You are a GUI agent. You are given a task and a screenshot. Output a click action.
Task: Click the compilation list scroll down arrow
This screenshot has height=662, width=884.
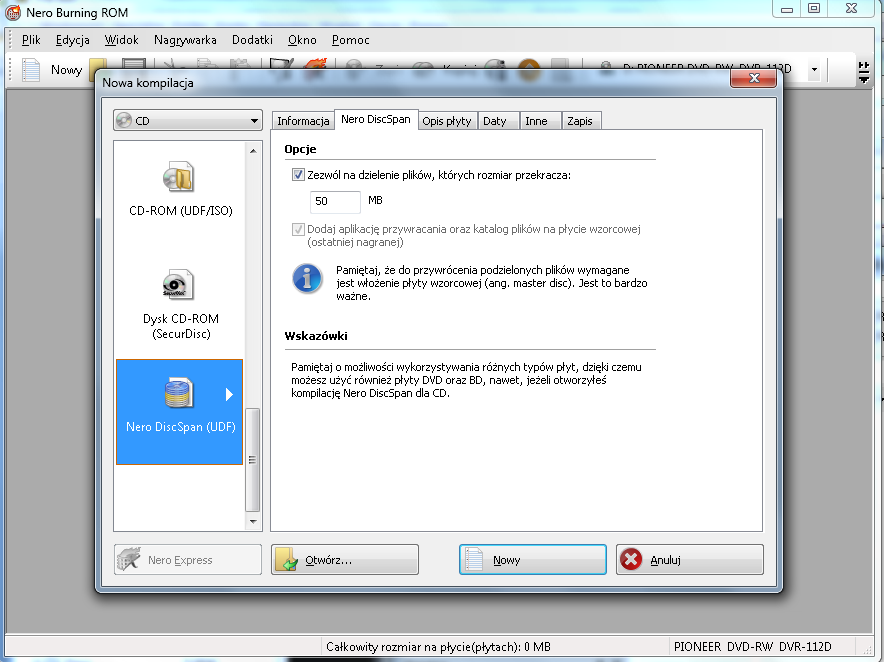(x=253, y=522)
